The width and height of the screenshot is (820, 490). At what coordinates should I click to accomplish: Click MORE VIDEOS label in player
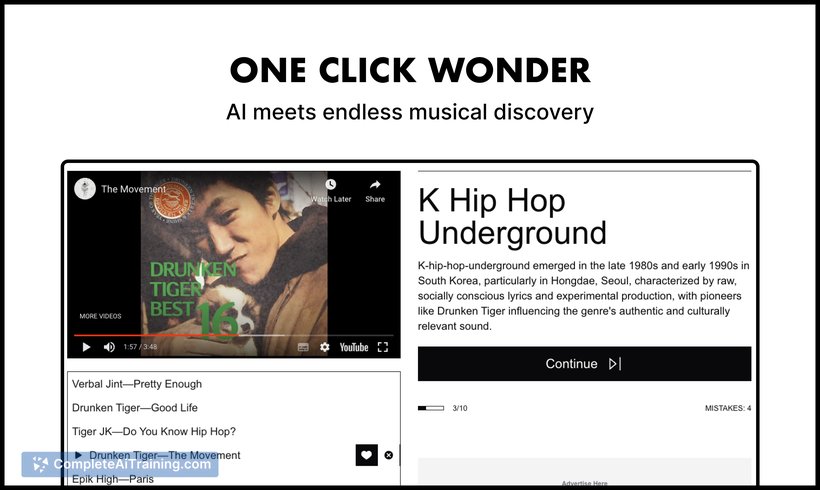[x=100, y=316]
